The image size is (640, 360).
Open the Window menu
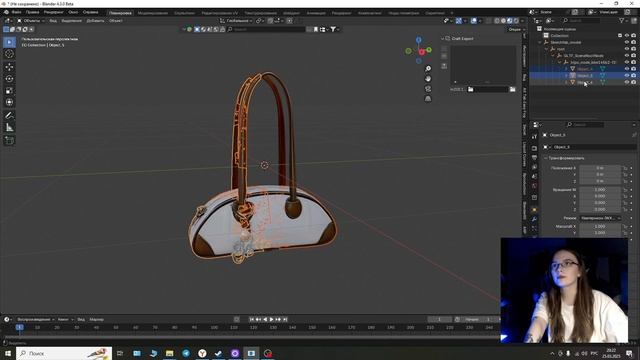coord(73,12)
